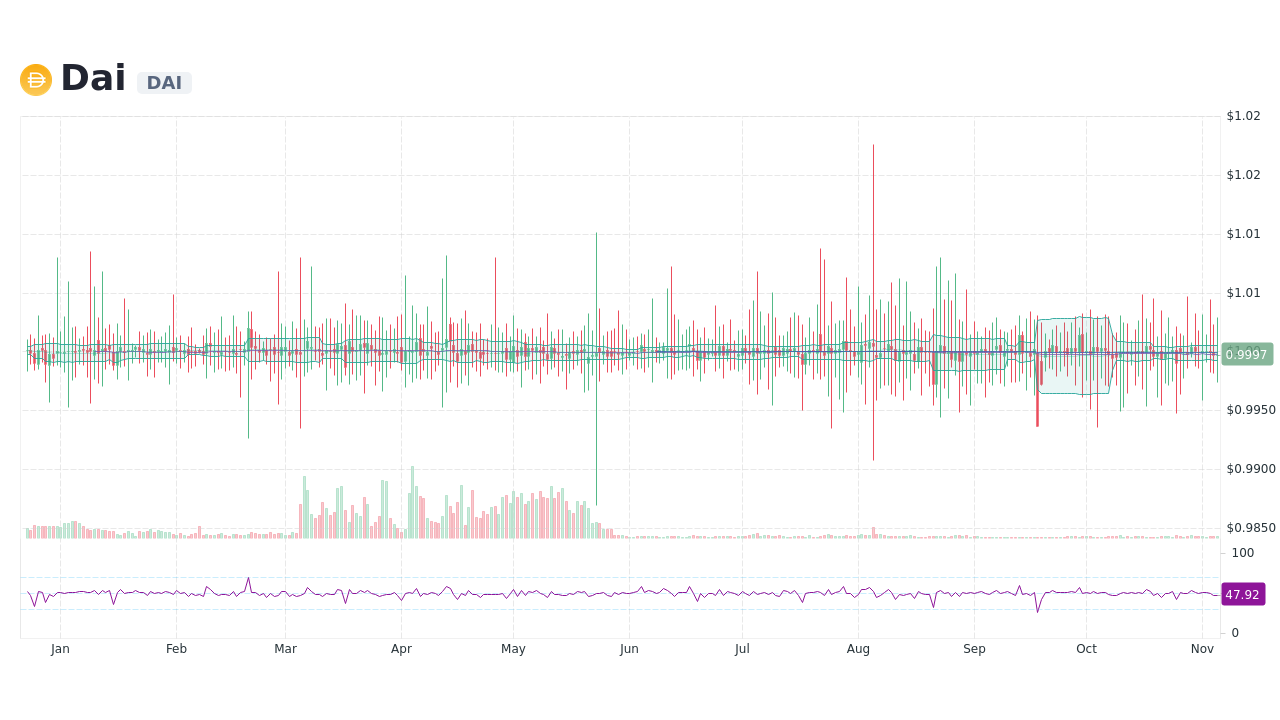Click the $0.9900 price axis label

[x=1251, y=469]
